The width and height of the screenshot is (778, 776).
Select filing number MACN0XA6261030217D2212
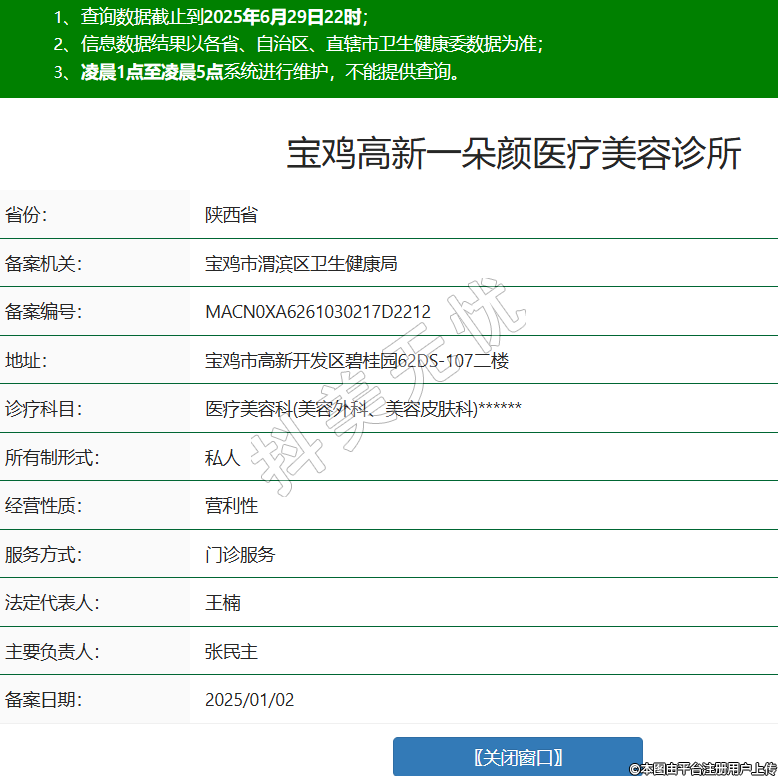pyautogui.click(x=318, y=312)
